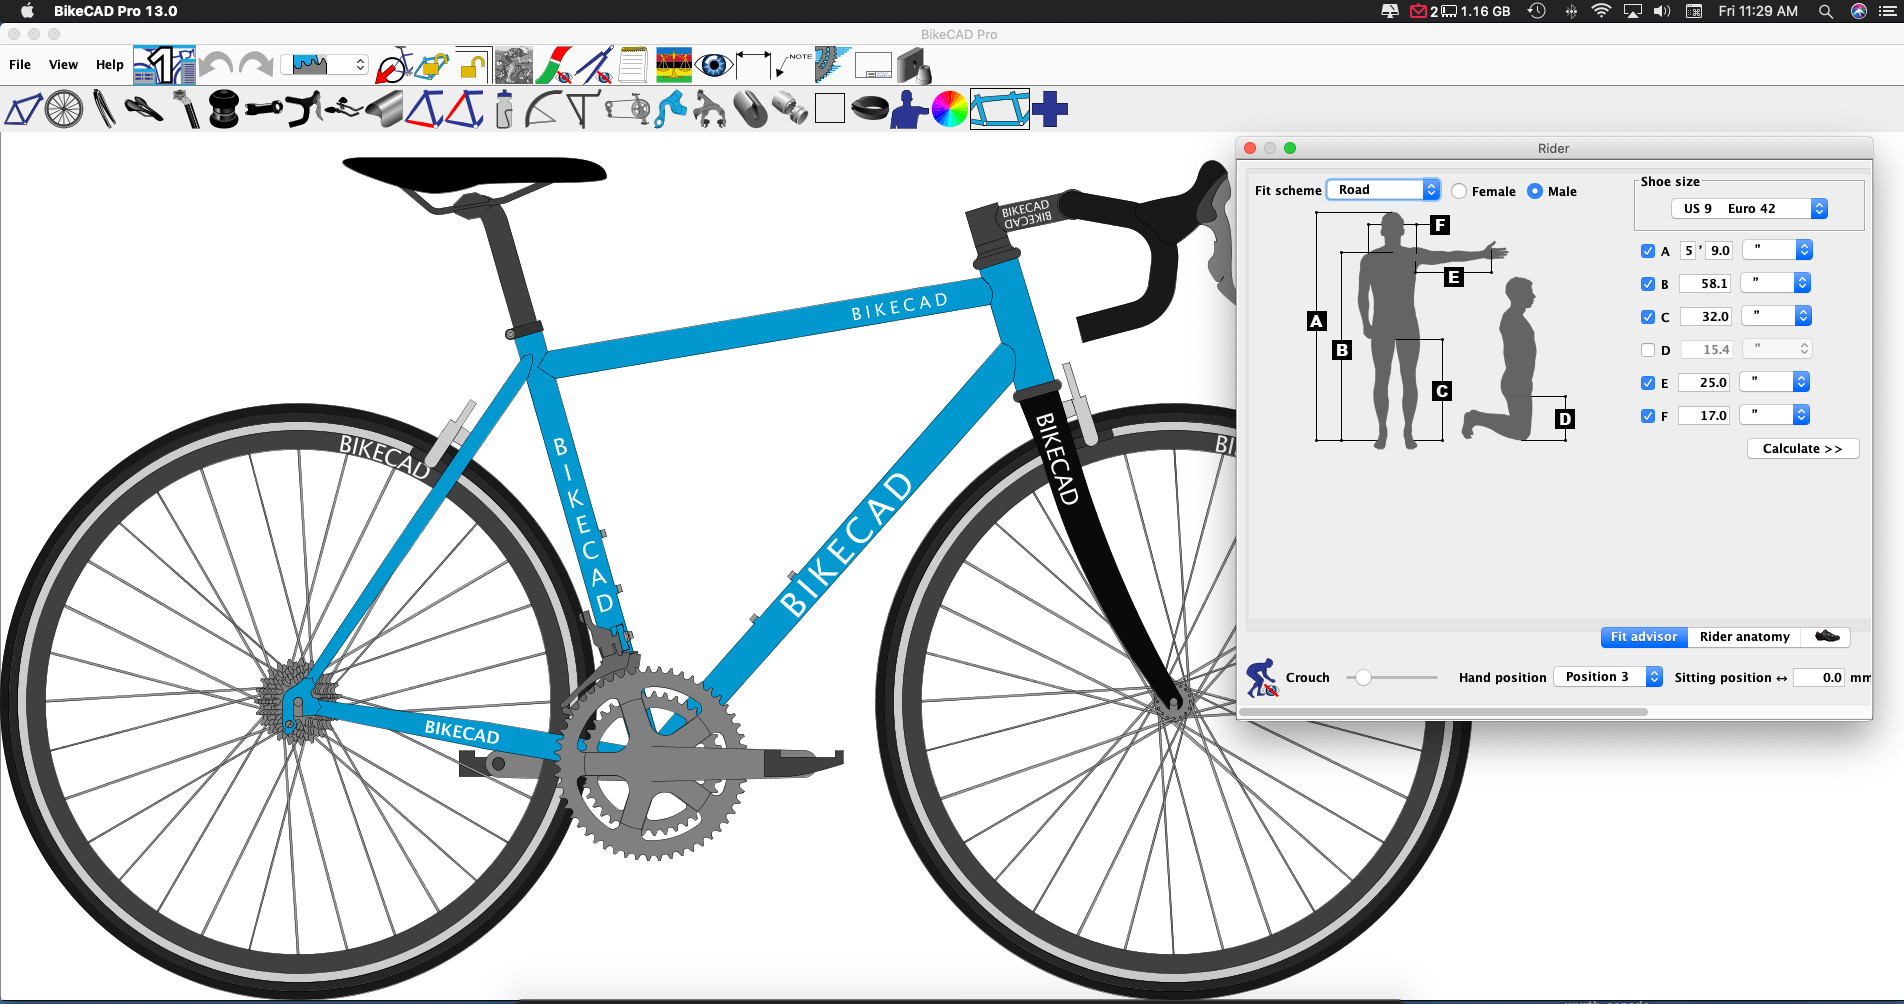This screenshot has width=1904, height=1004.
Task: Open the brake caliper icon
Action: [x=710, y=109]
